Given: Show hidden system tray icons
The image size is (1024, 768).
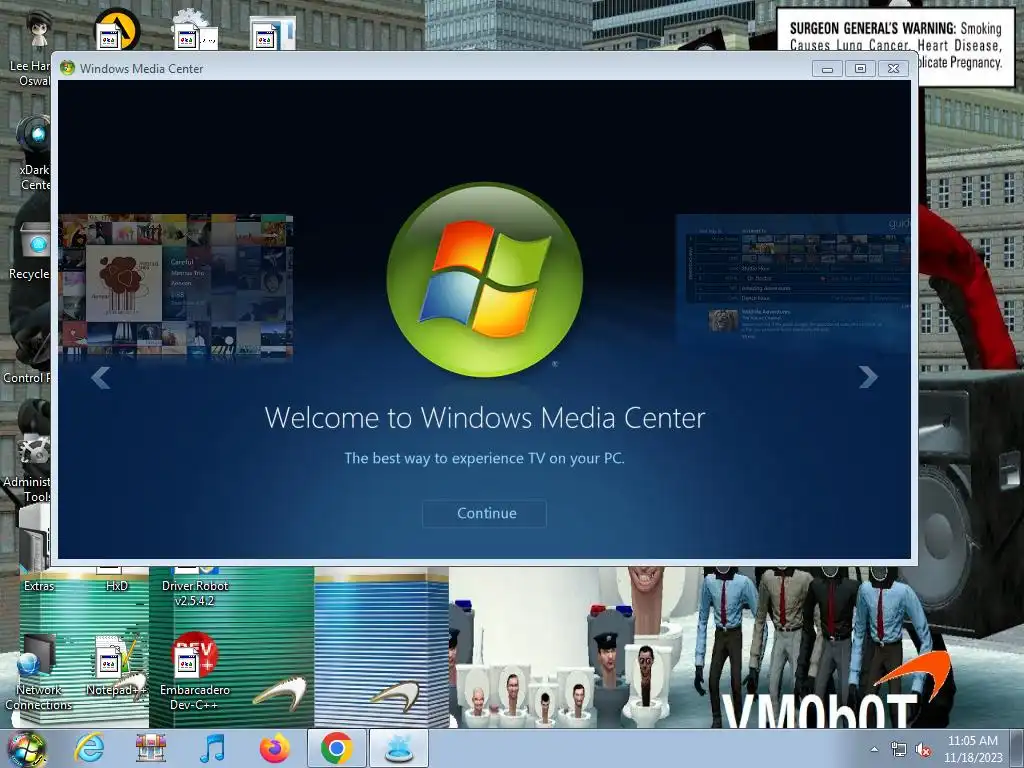Looking at the screenshot, I should [x=874, y=750].
